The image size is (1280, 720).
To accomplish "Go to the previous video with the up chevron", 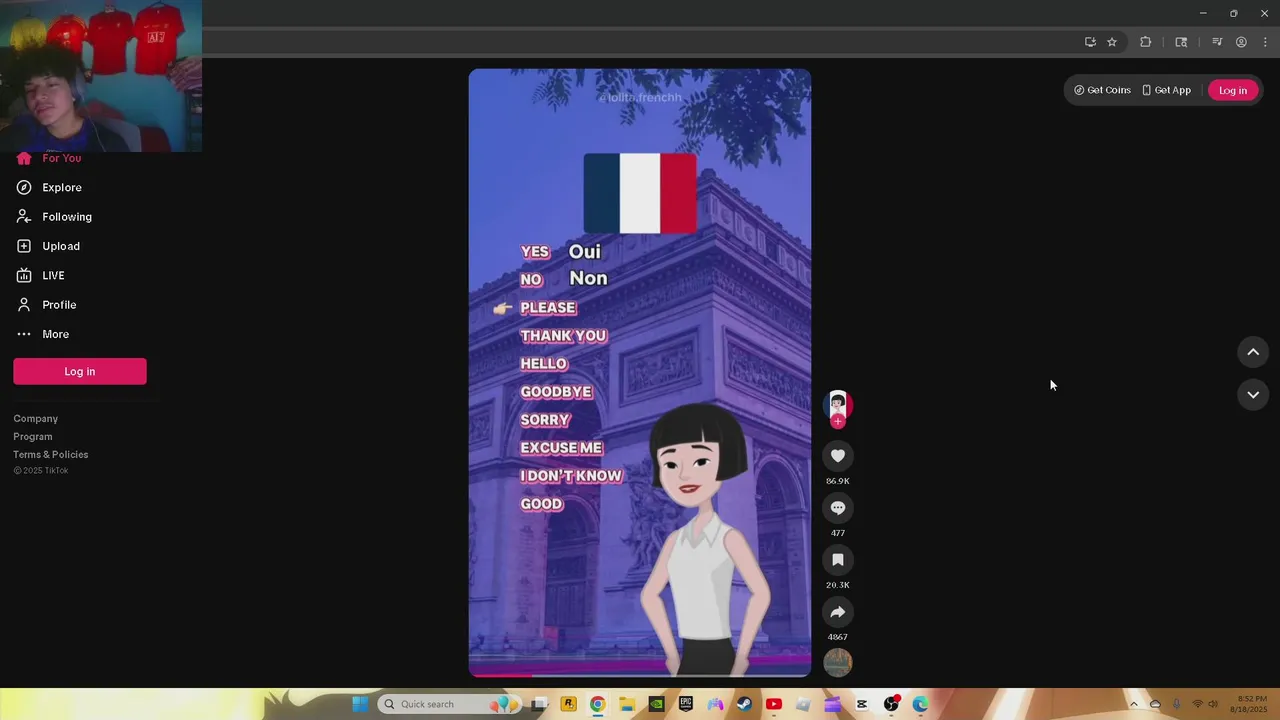I will click(x=1253, y=352).
